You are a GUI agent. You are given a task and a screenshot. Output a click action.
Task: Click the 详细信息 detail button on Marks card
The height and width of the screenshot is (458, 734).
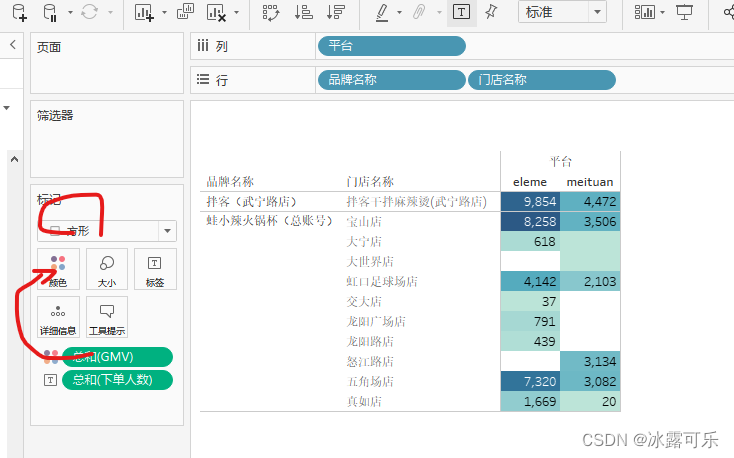(58, 317)
